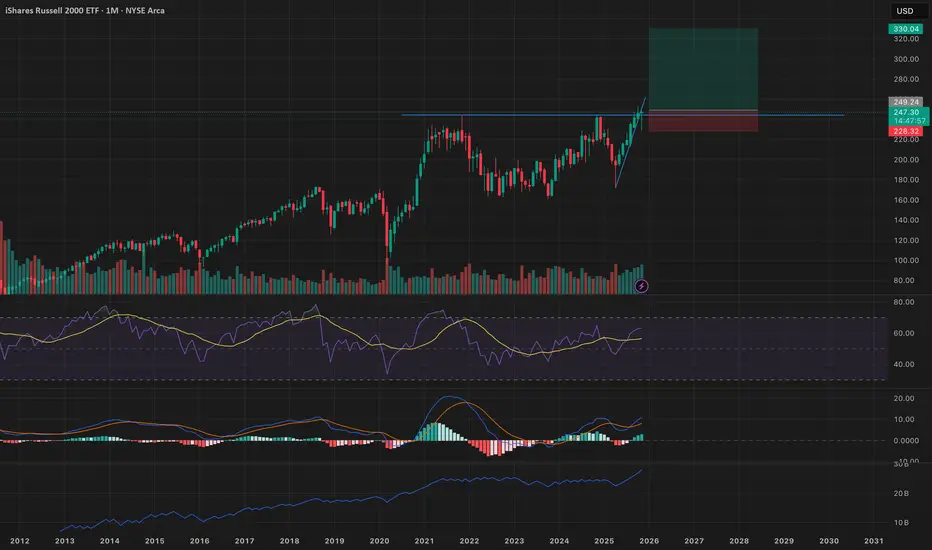Click the 2013 year label on time axis
The image size is (932, 550).
point(64,540)
